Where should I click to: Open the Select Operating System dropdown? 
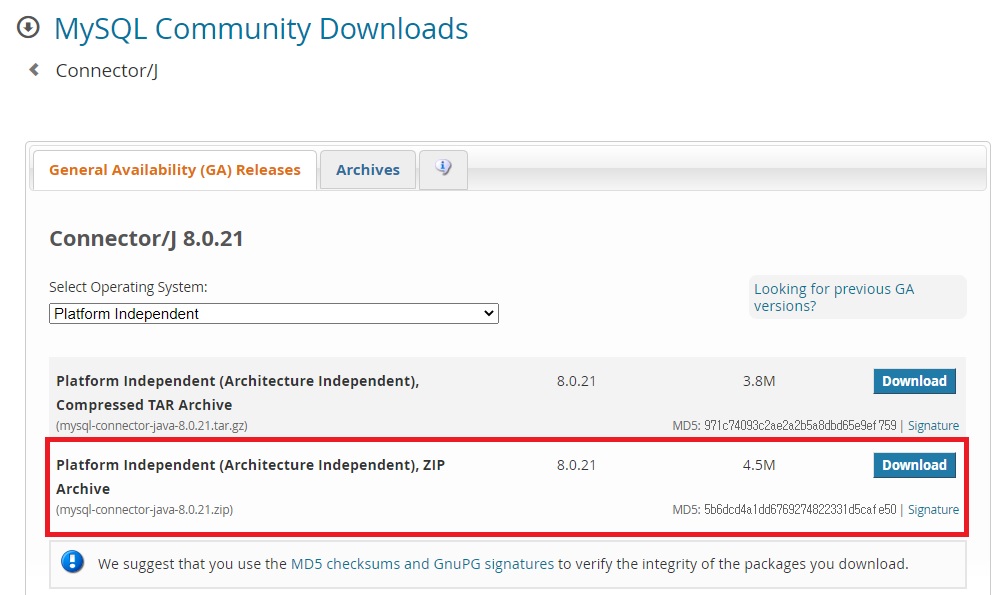pyautogui.click(x=273, y=313)
